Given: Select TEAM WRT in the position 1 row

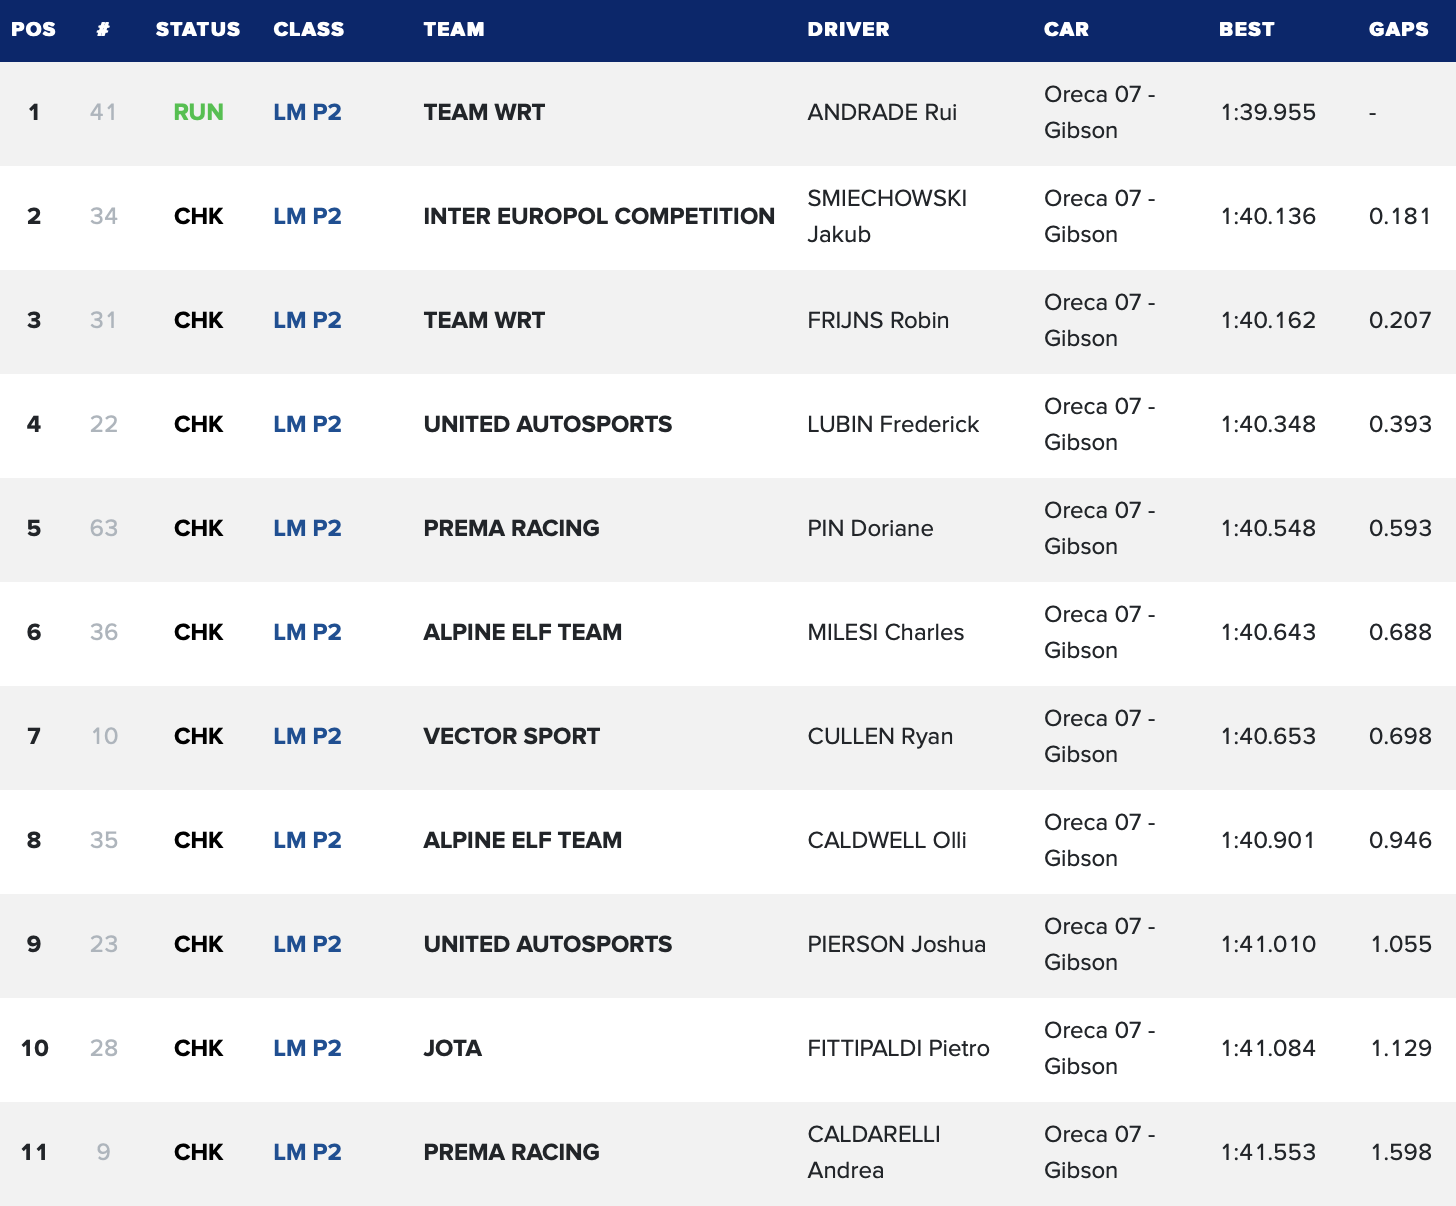Looking at the screenshot, I should tap(484, 112).
